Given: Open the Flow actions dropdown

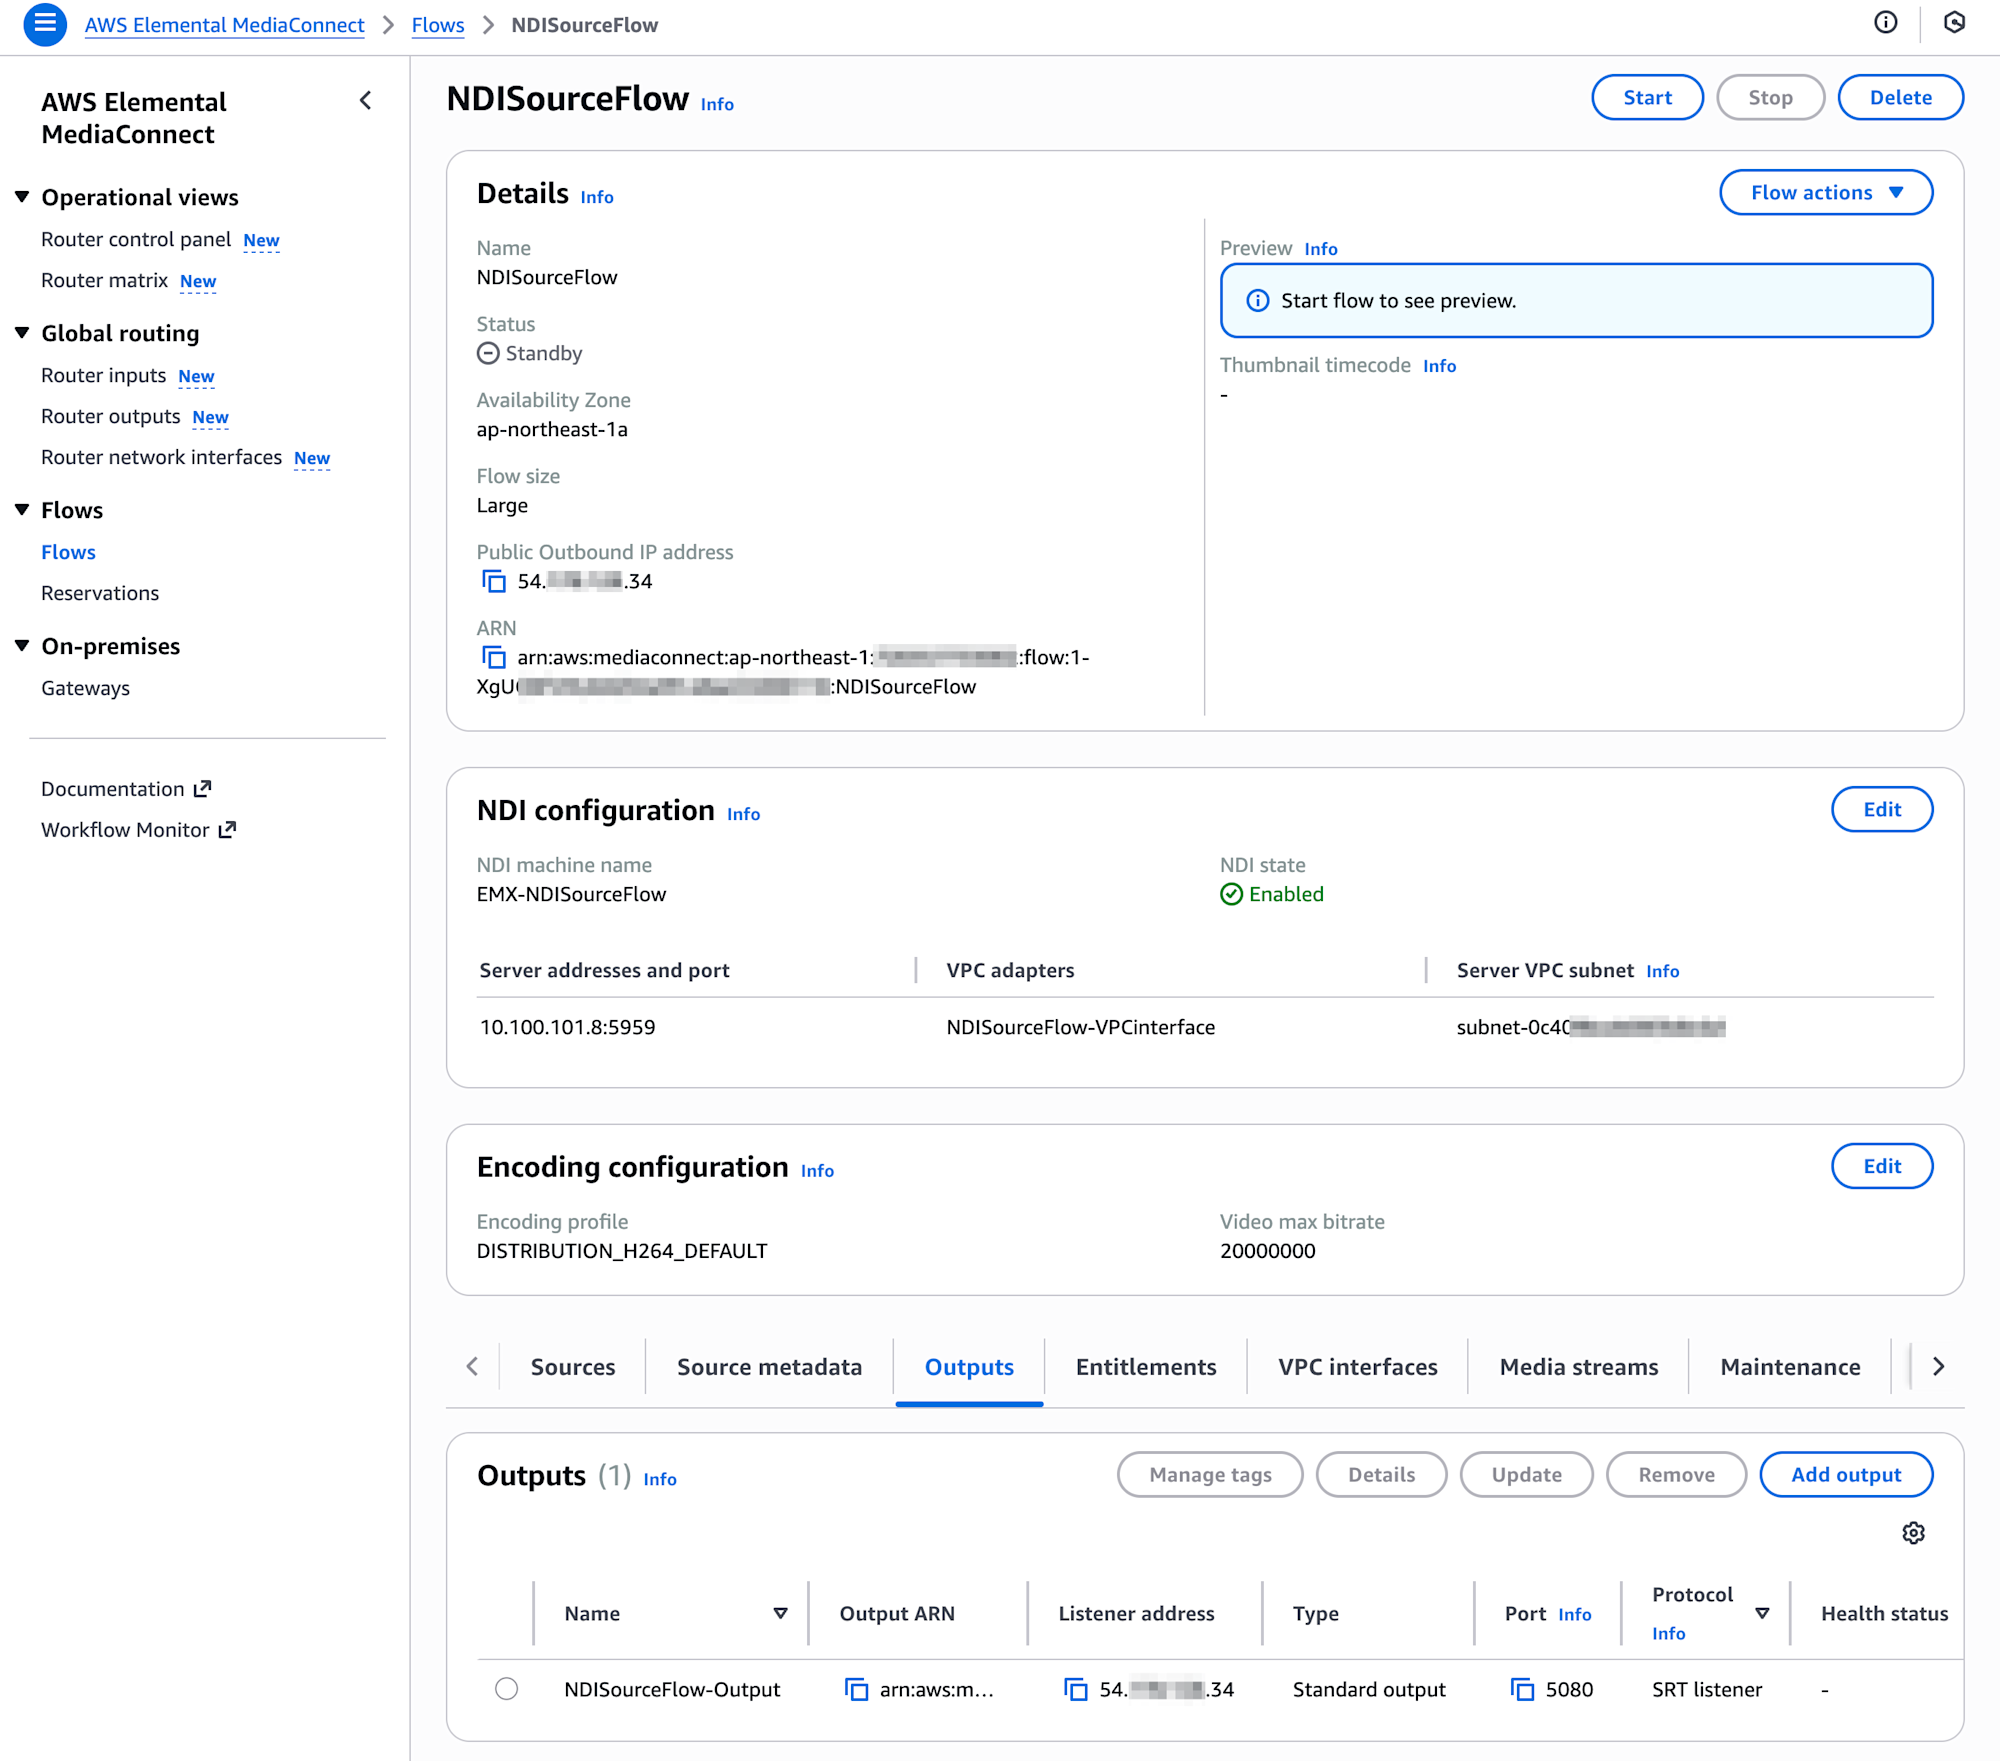Looking at the screenshot, I should (1825, 192).
